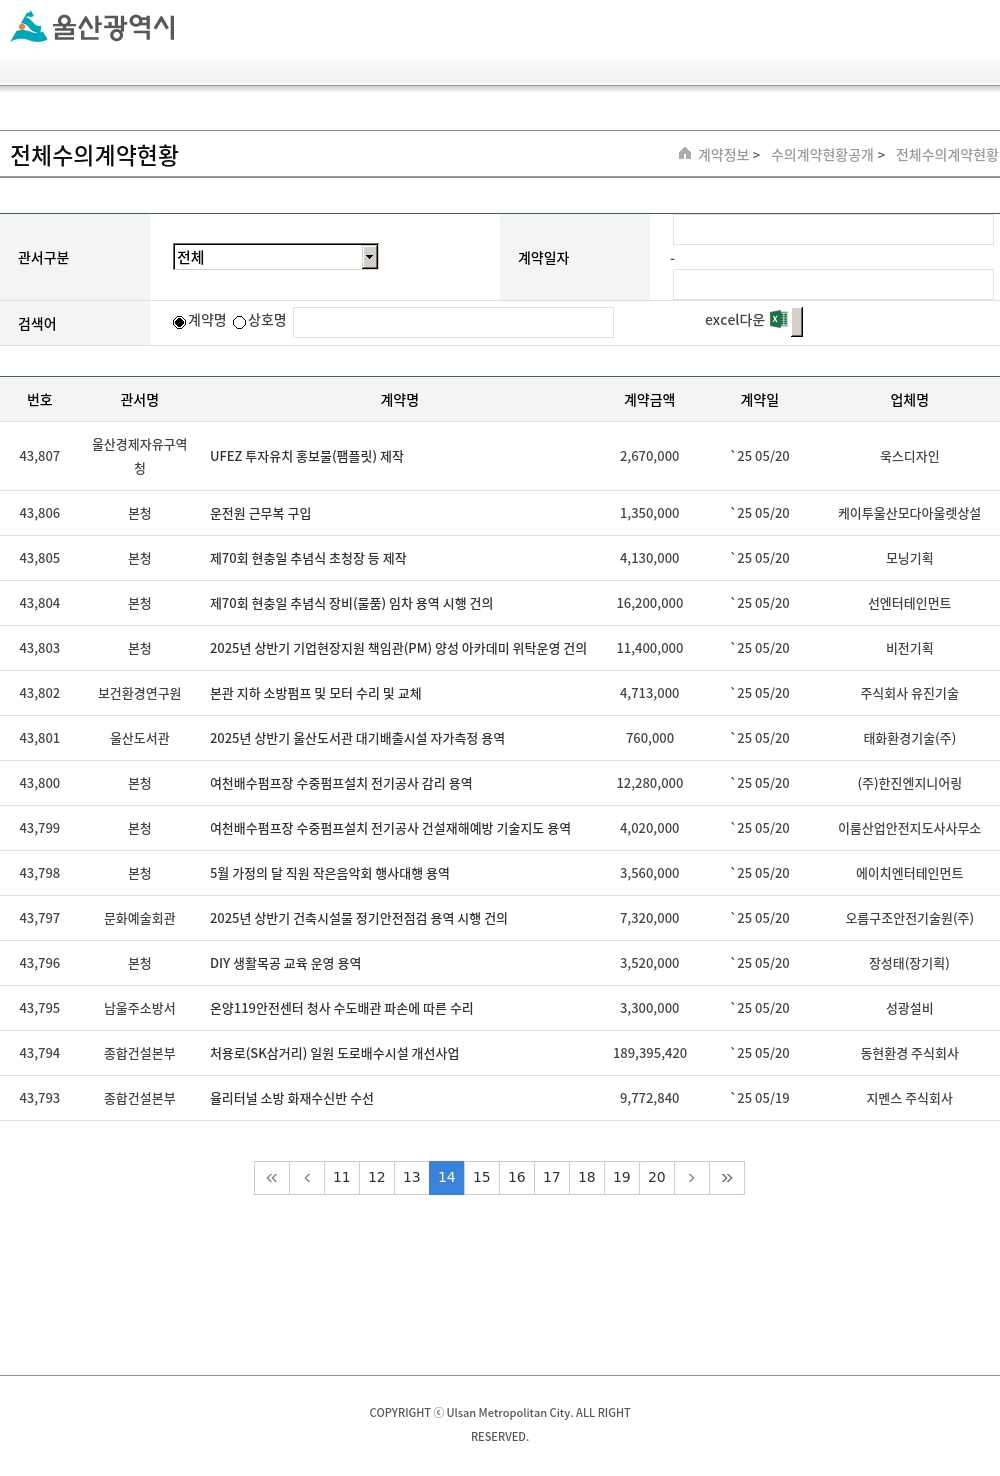
Task: Click the 관서명 column header
Action: 140,400
